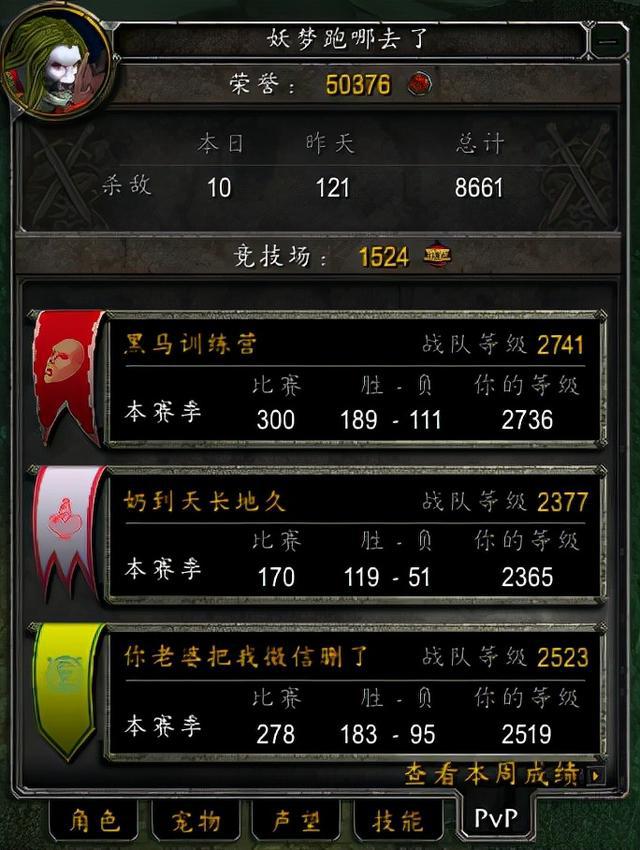Switch to the 宠物 tab
This screenshot has height=850, width=640.
coord(196,821)
